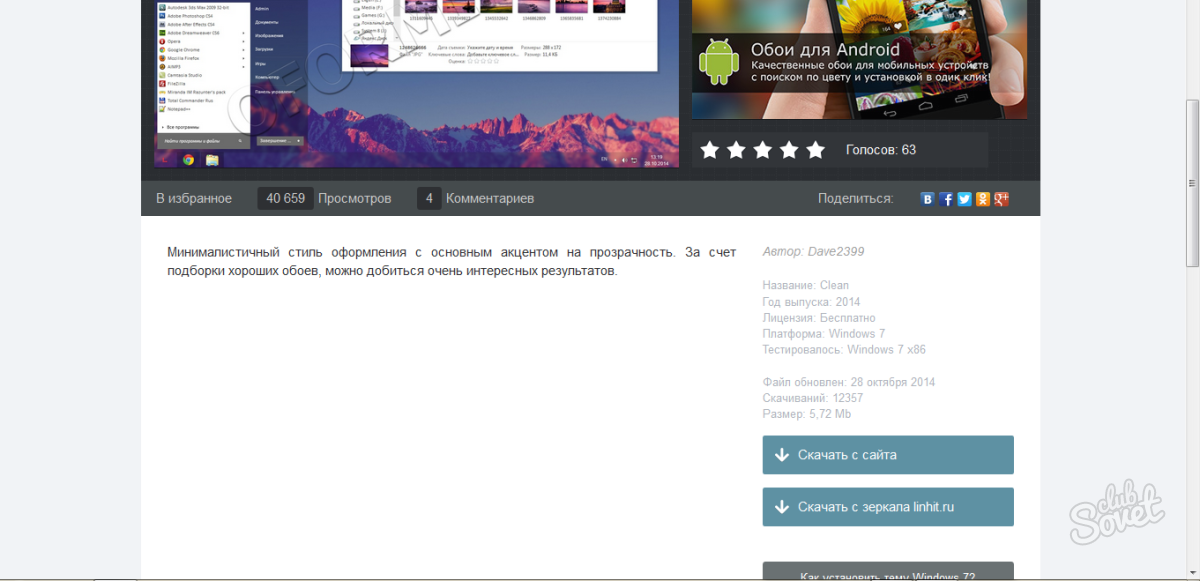Image resolution: width=1200 pixels, height=581 pixels.
Task: Click the vertical page scrollbar thumb
Action: coord(1191,183)
